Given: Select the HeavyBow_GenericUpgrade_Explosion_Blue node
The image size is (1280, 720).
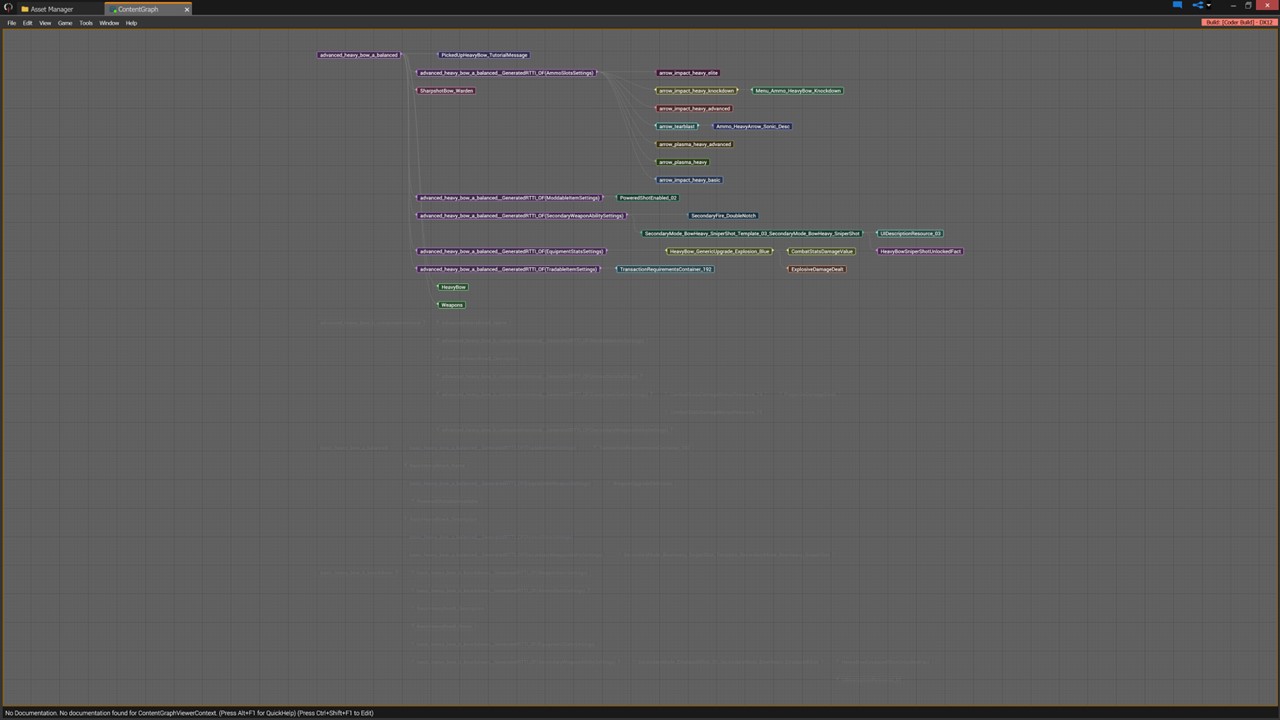Looking at the screenshot, I should coord(719,252).
